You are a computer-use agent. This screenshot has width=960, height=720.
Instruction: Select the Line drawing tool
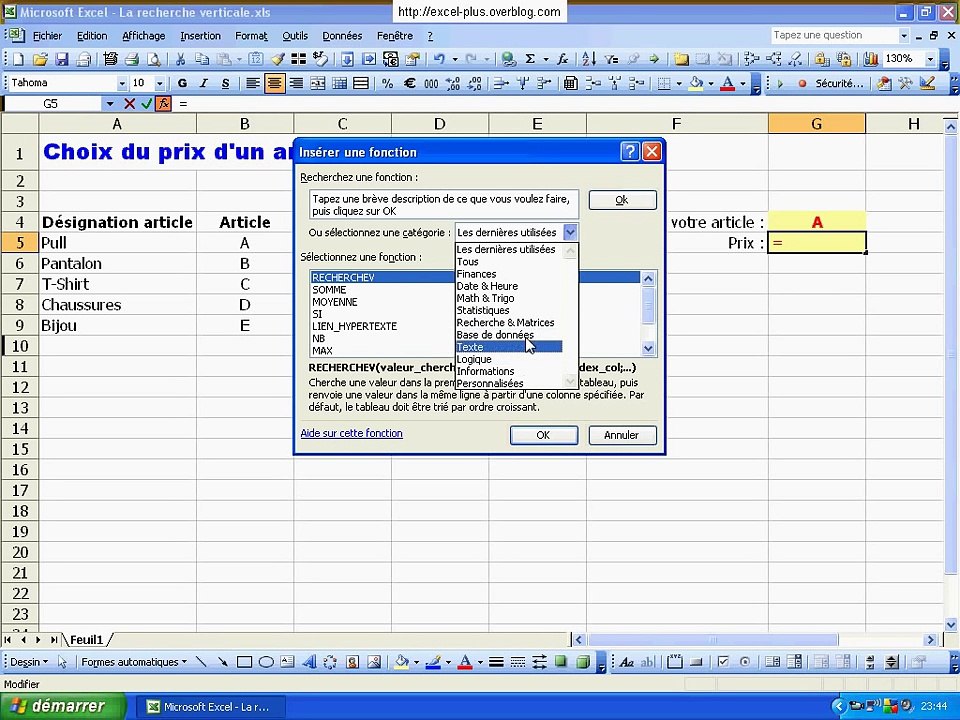pyautogui.click(x=201, y=662)
